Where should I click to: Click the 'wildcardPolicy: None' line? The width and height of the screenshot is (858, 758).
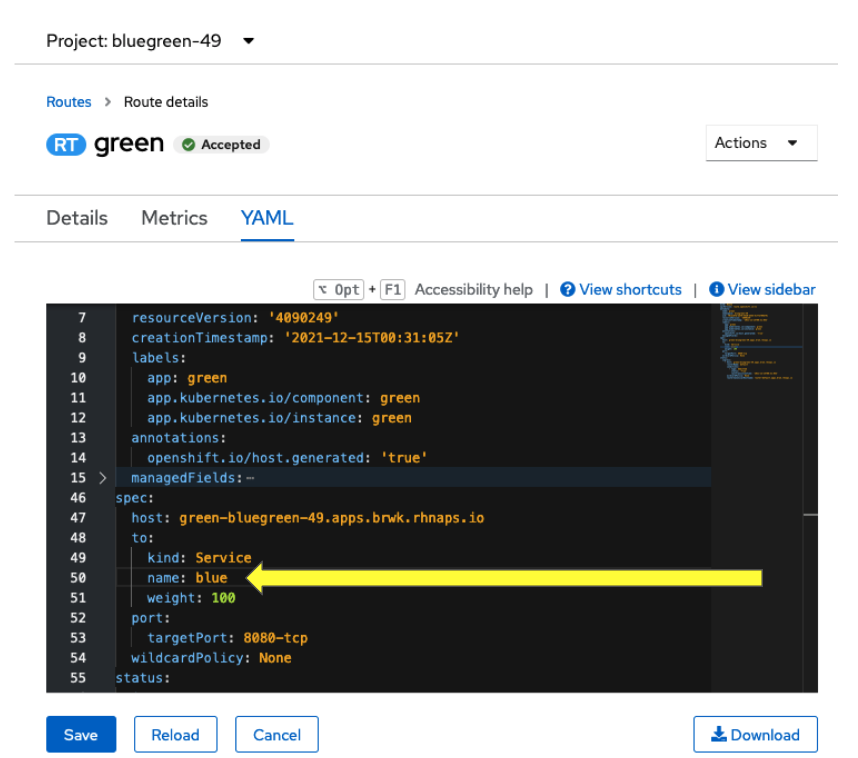(x=211, y=658)
